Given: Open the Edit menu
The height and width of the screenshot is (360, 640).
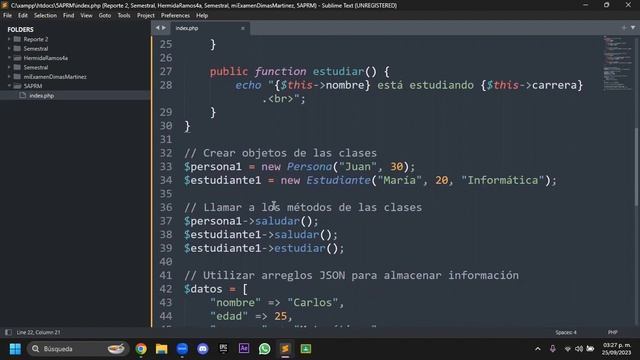Looking at the screenshot, I should [23, 16].
